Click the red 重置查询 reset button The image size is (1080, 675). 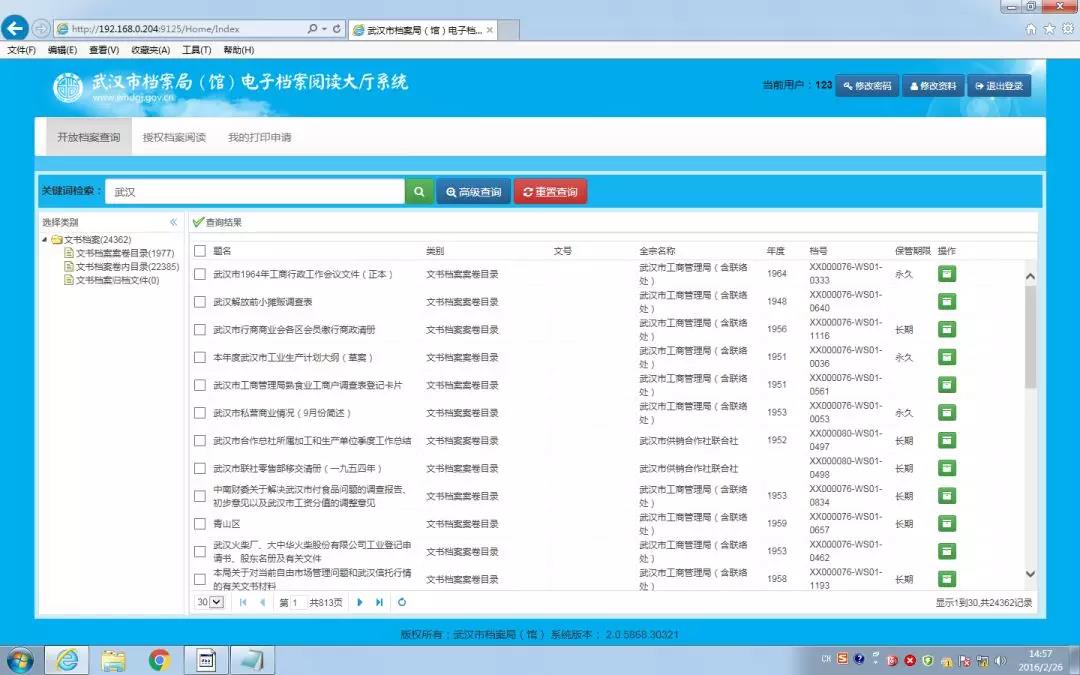pos(550,192)
